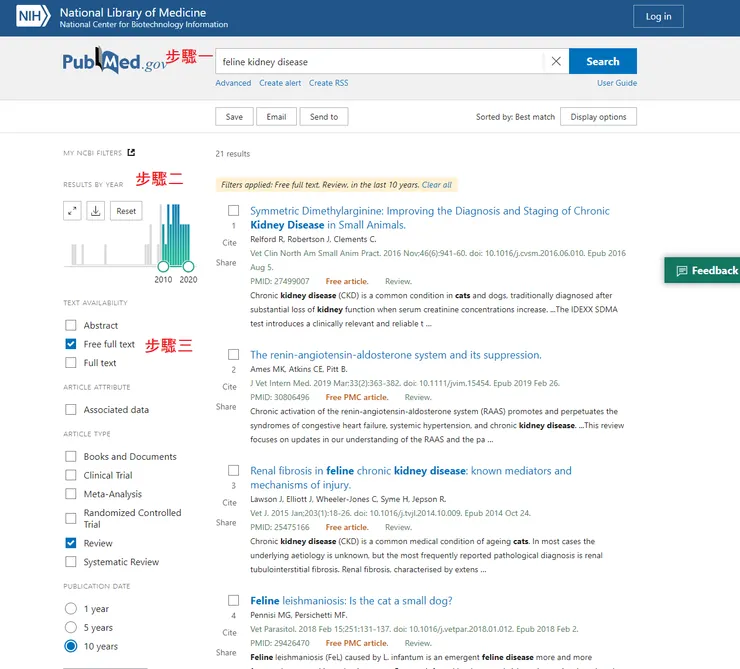The image size is (740, 669).
Task: Click Cite for result 2
Action: pos(229,387)
